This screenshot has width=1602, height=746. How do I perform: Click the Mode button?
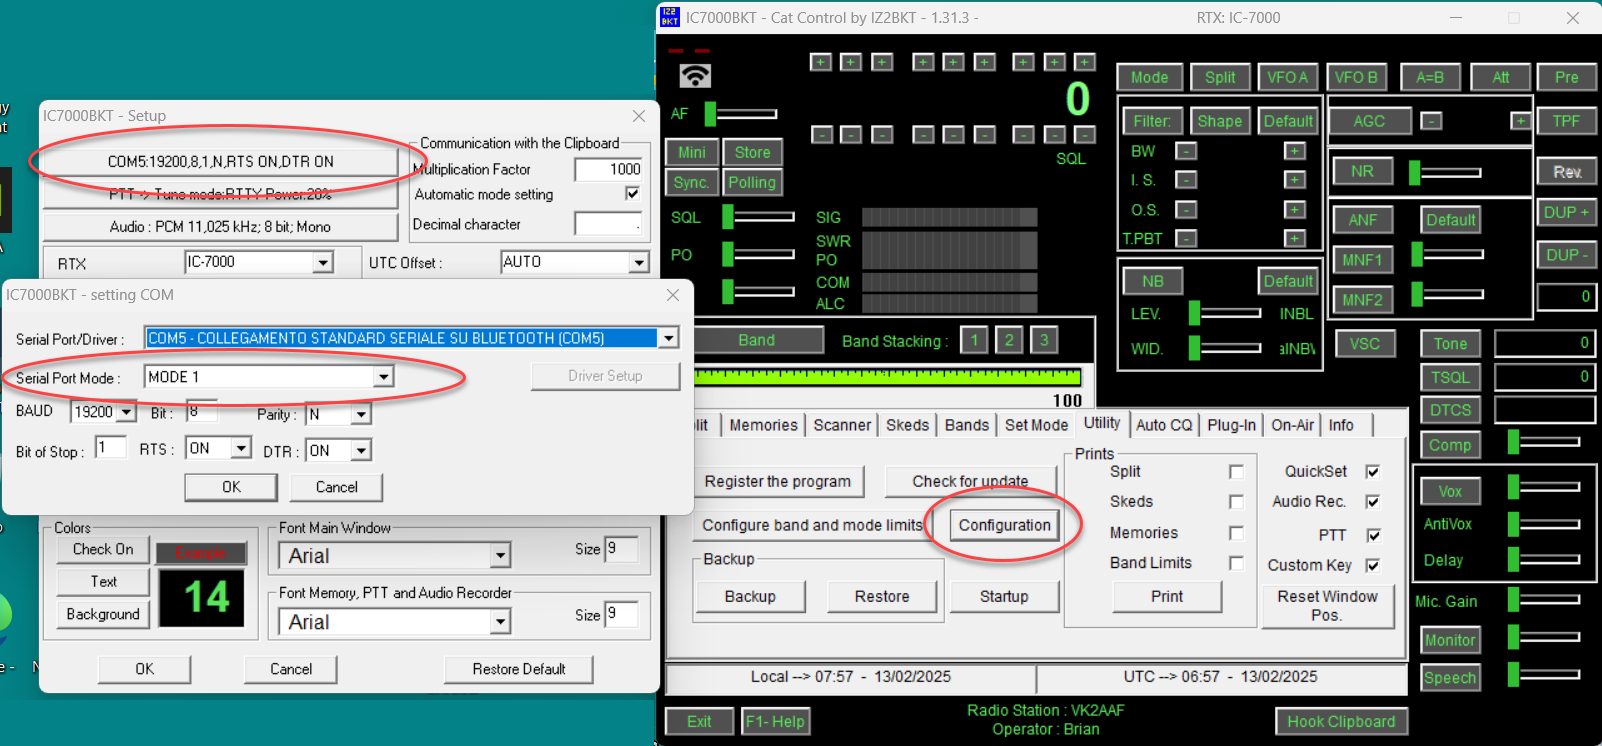pyautogui.click(x=1149, y=77)
